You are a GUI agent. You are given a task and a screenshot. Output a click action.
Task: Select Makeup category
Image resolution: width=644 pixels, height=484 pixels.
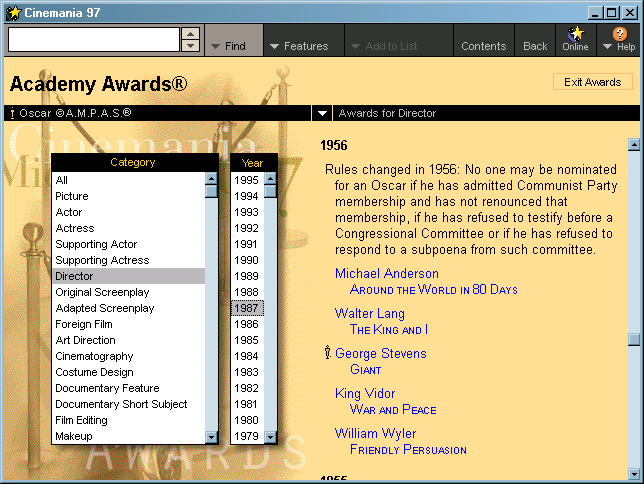(129, 436)
